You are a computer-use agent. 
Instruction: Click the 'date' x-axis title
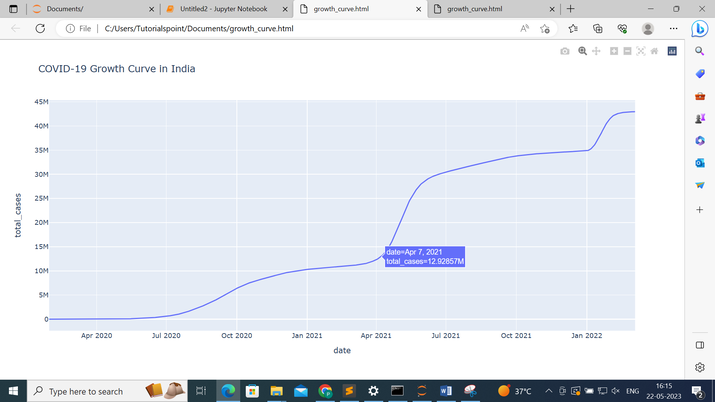342,350
